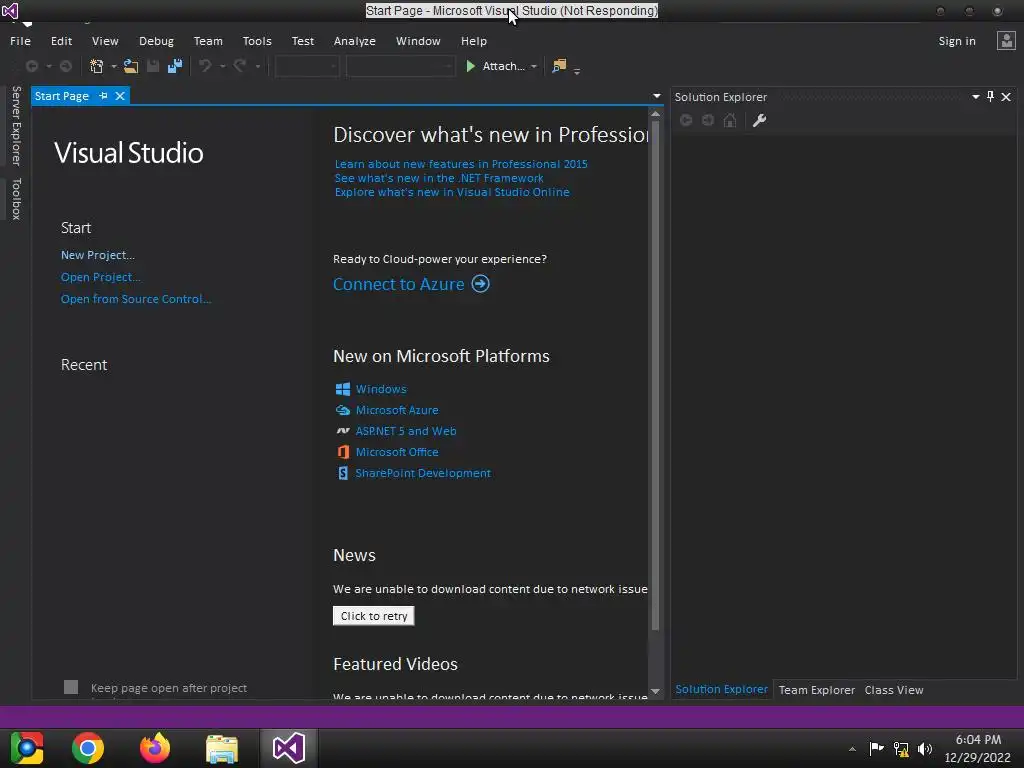
Task: Click the New Project toolbar icon
Action: coord(97,66)
